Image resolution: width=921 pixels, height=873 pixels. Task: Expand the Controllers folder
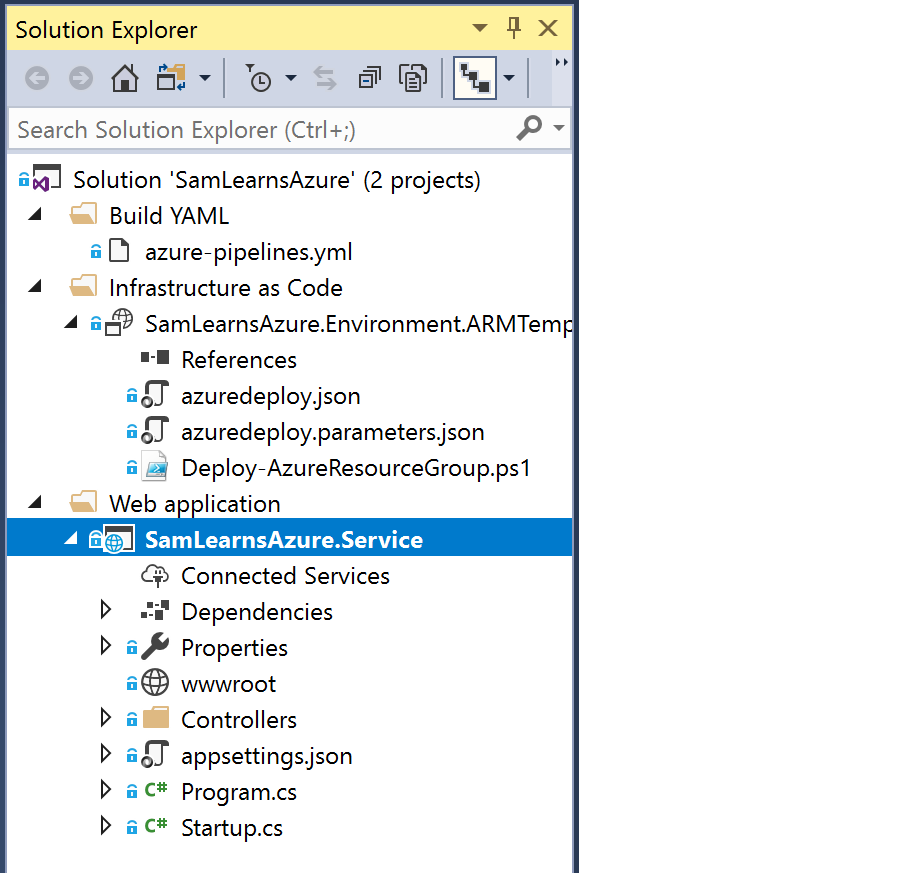tap(106, 719)
